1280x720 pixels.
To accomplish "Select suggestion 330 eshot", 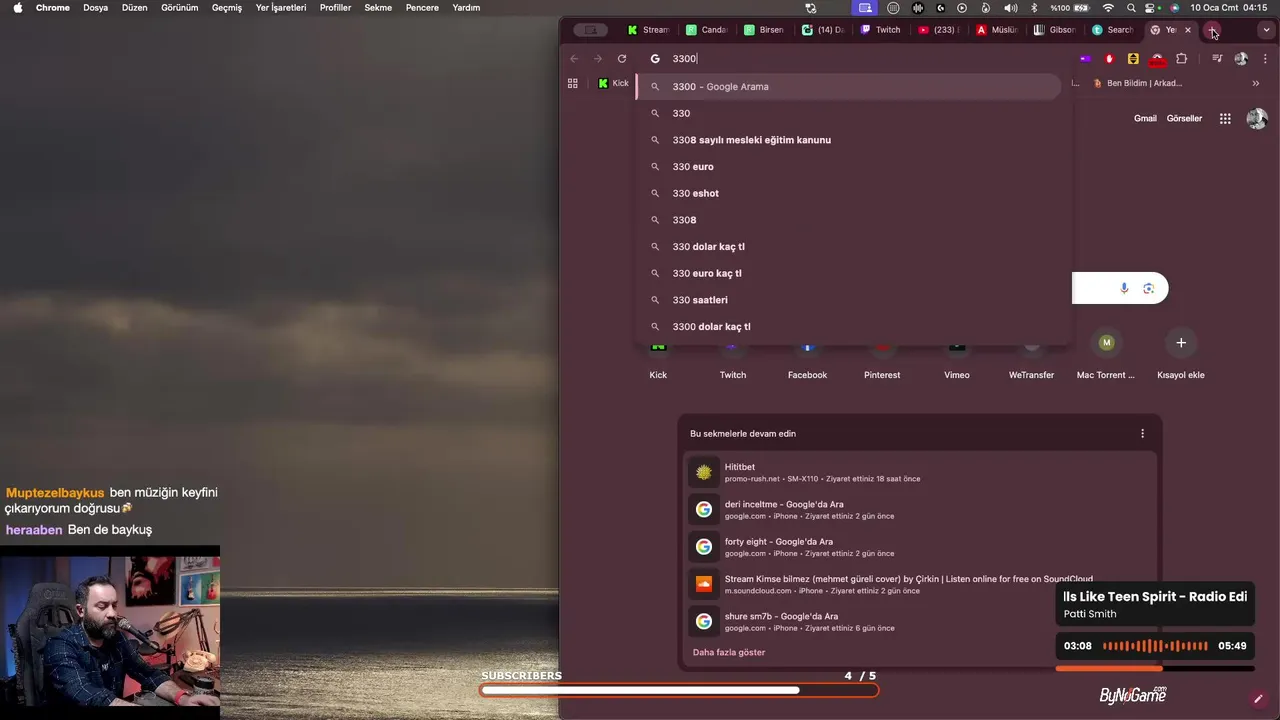I will click(849, 193).
